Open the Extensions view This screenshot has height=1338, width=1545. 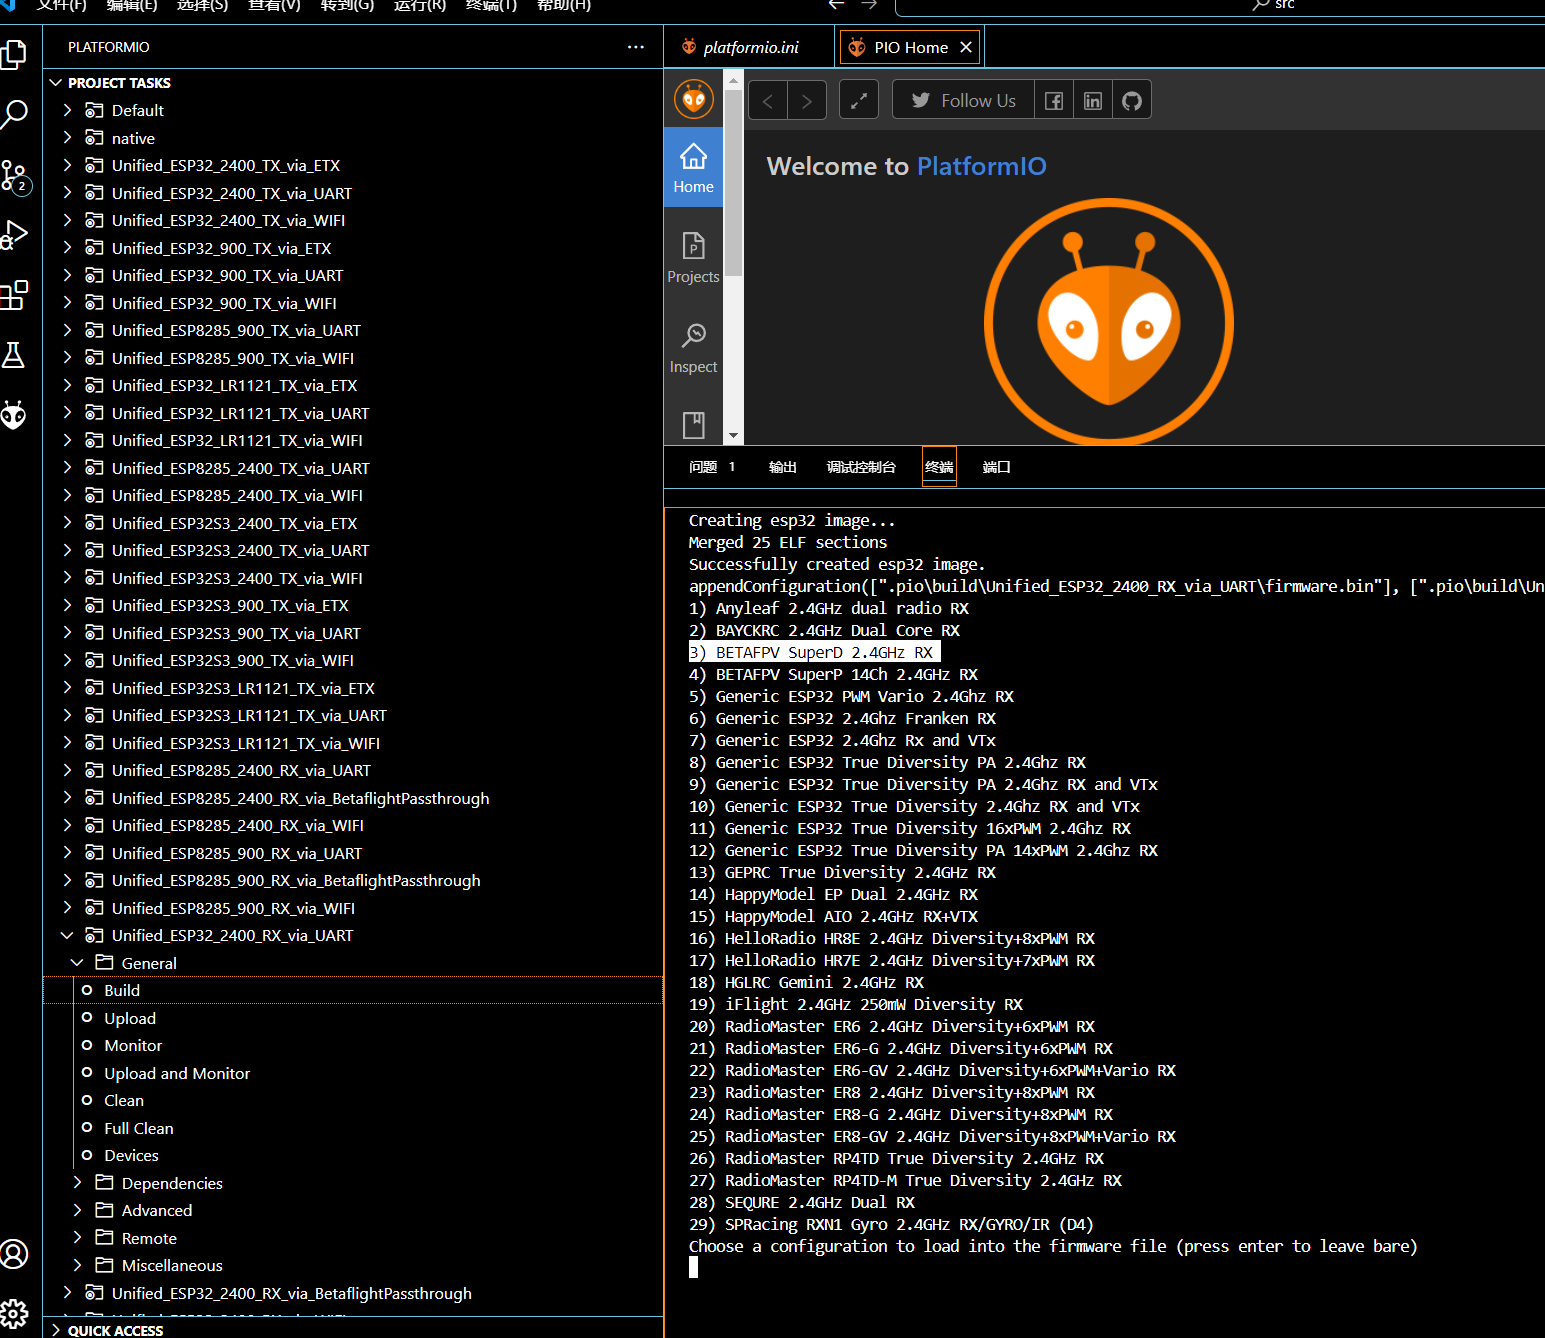click(14, 295)
